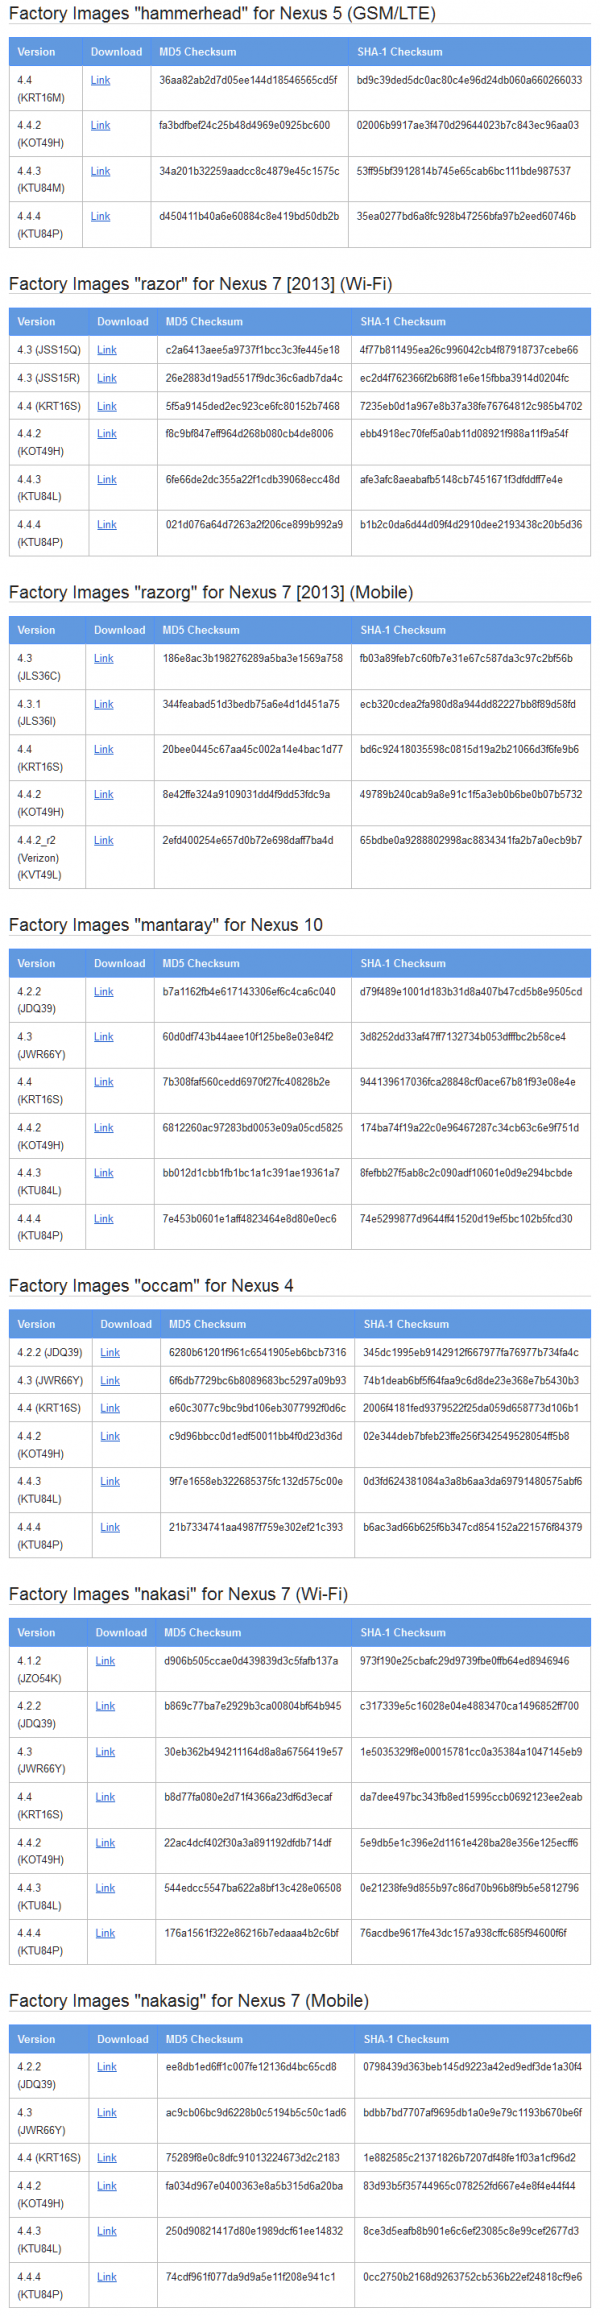Download mantaray 4.4.3 (KTU84L) factory image
This screenshot has height=2316, width=600.
(x=104, y=1173)
